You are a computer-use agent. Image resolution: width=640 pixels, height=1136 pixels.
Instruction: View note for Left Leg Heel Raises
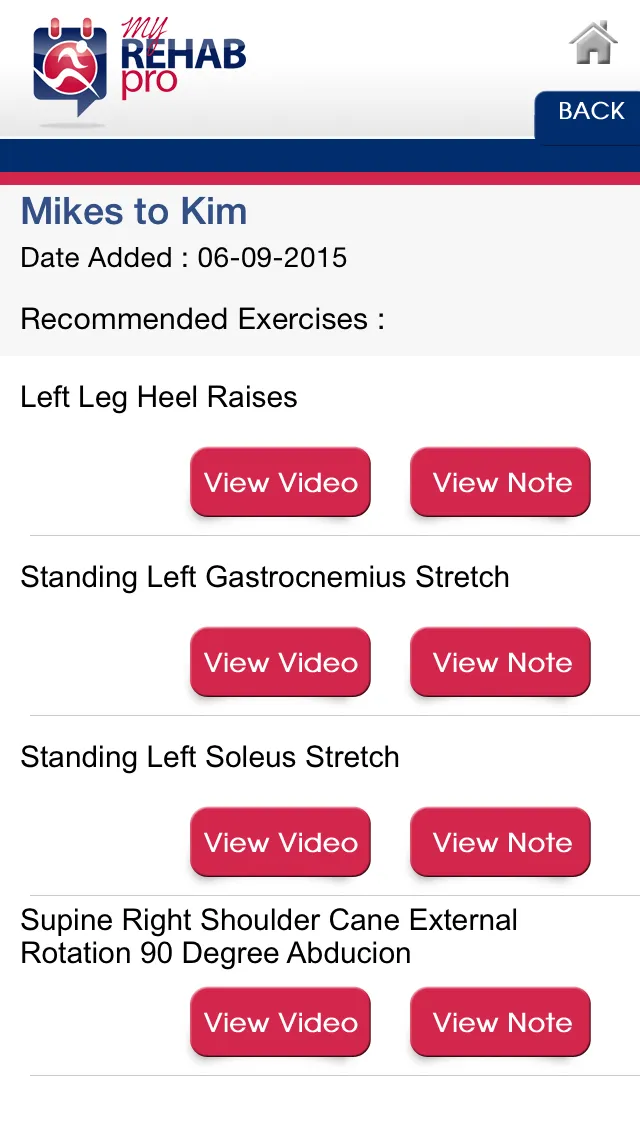pyautogui.click(x=501, y=482)
